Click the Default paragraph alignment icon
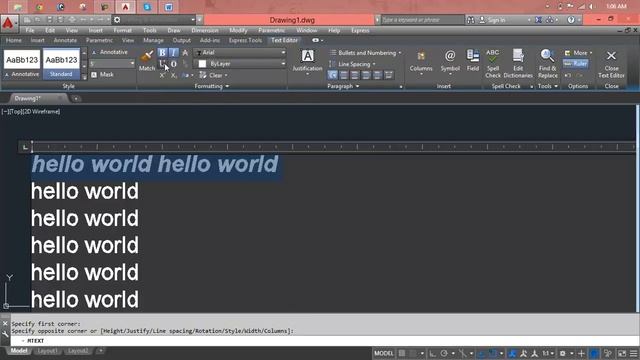This screenshot has width=640, height=360. point(333,75)
